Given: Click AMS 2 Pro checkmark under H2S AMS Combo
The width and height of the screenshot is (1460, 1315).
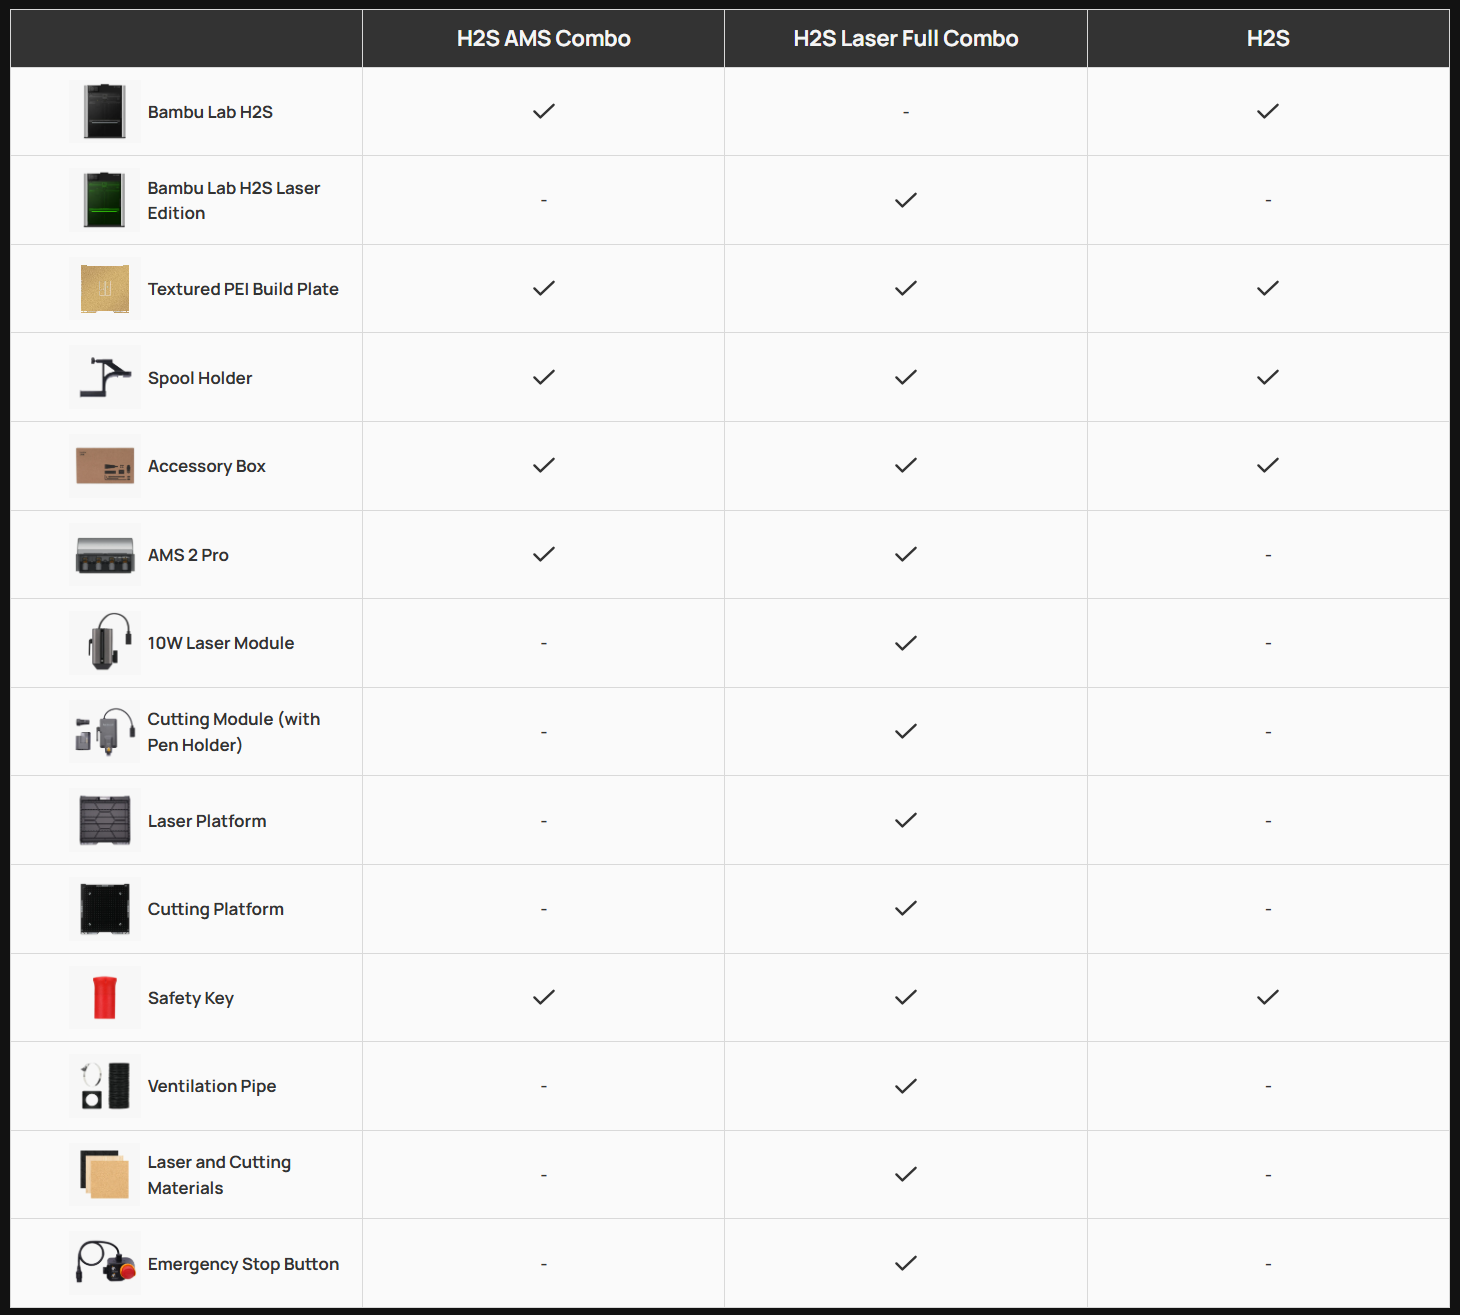Looking at the screenshot, I should (543, 555).
